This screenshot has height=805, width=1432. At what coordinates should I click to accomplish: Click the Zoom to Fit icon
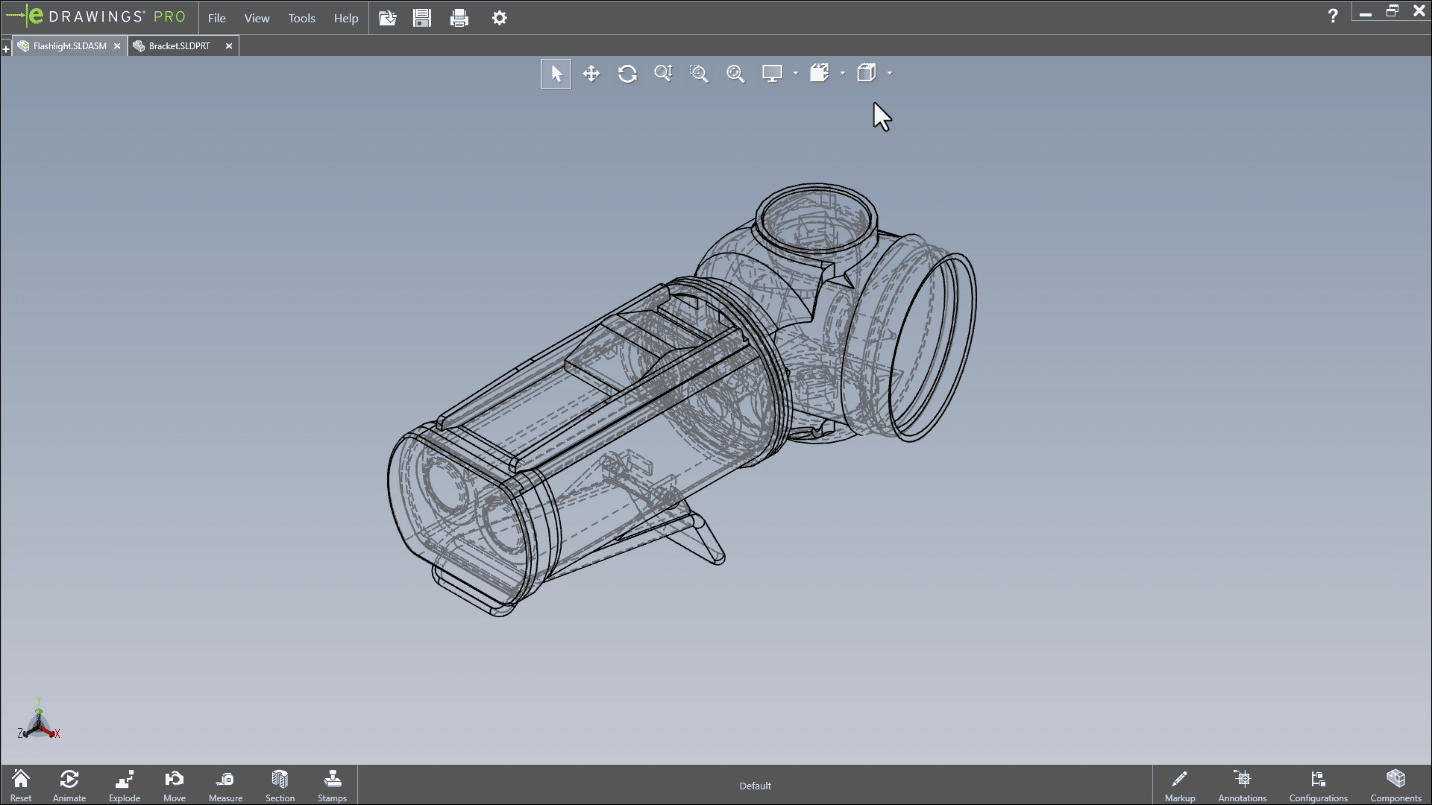pos(735,72)
